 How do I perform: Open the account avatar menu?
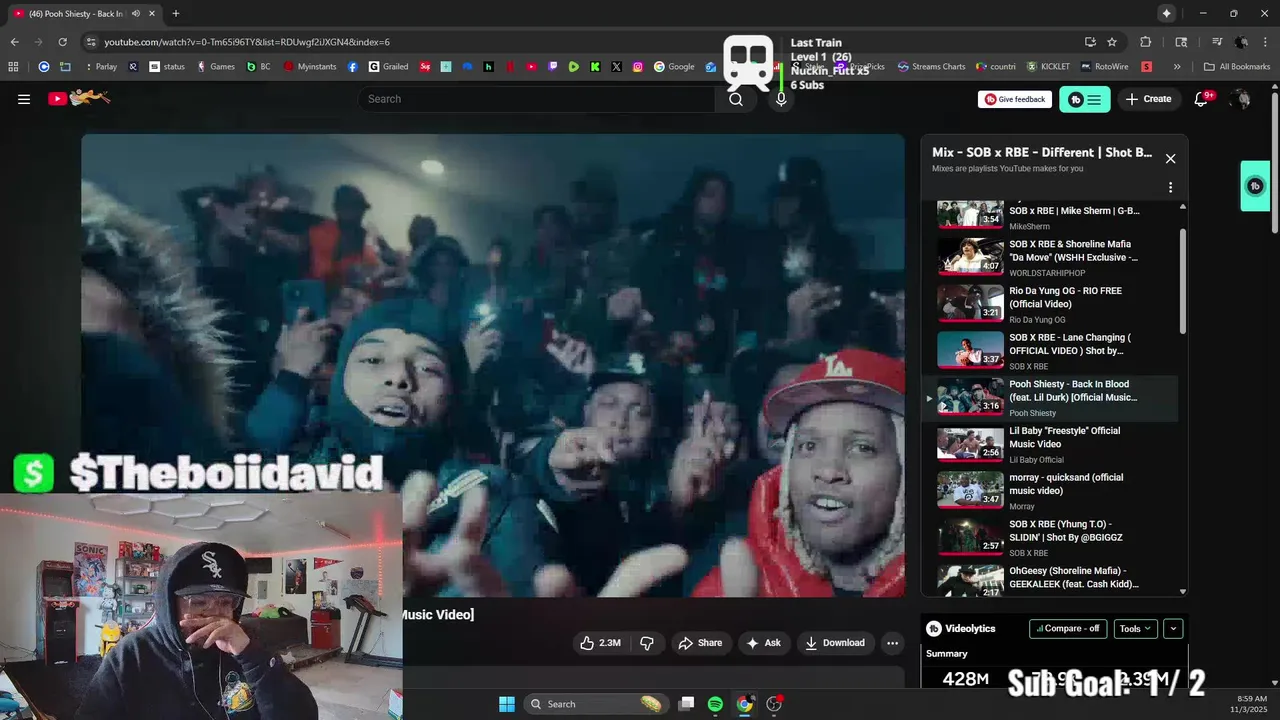click(x=1240, y=99)
